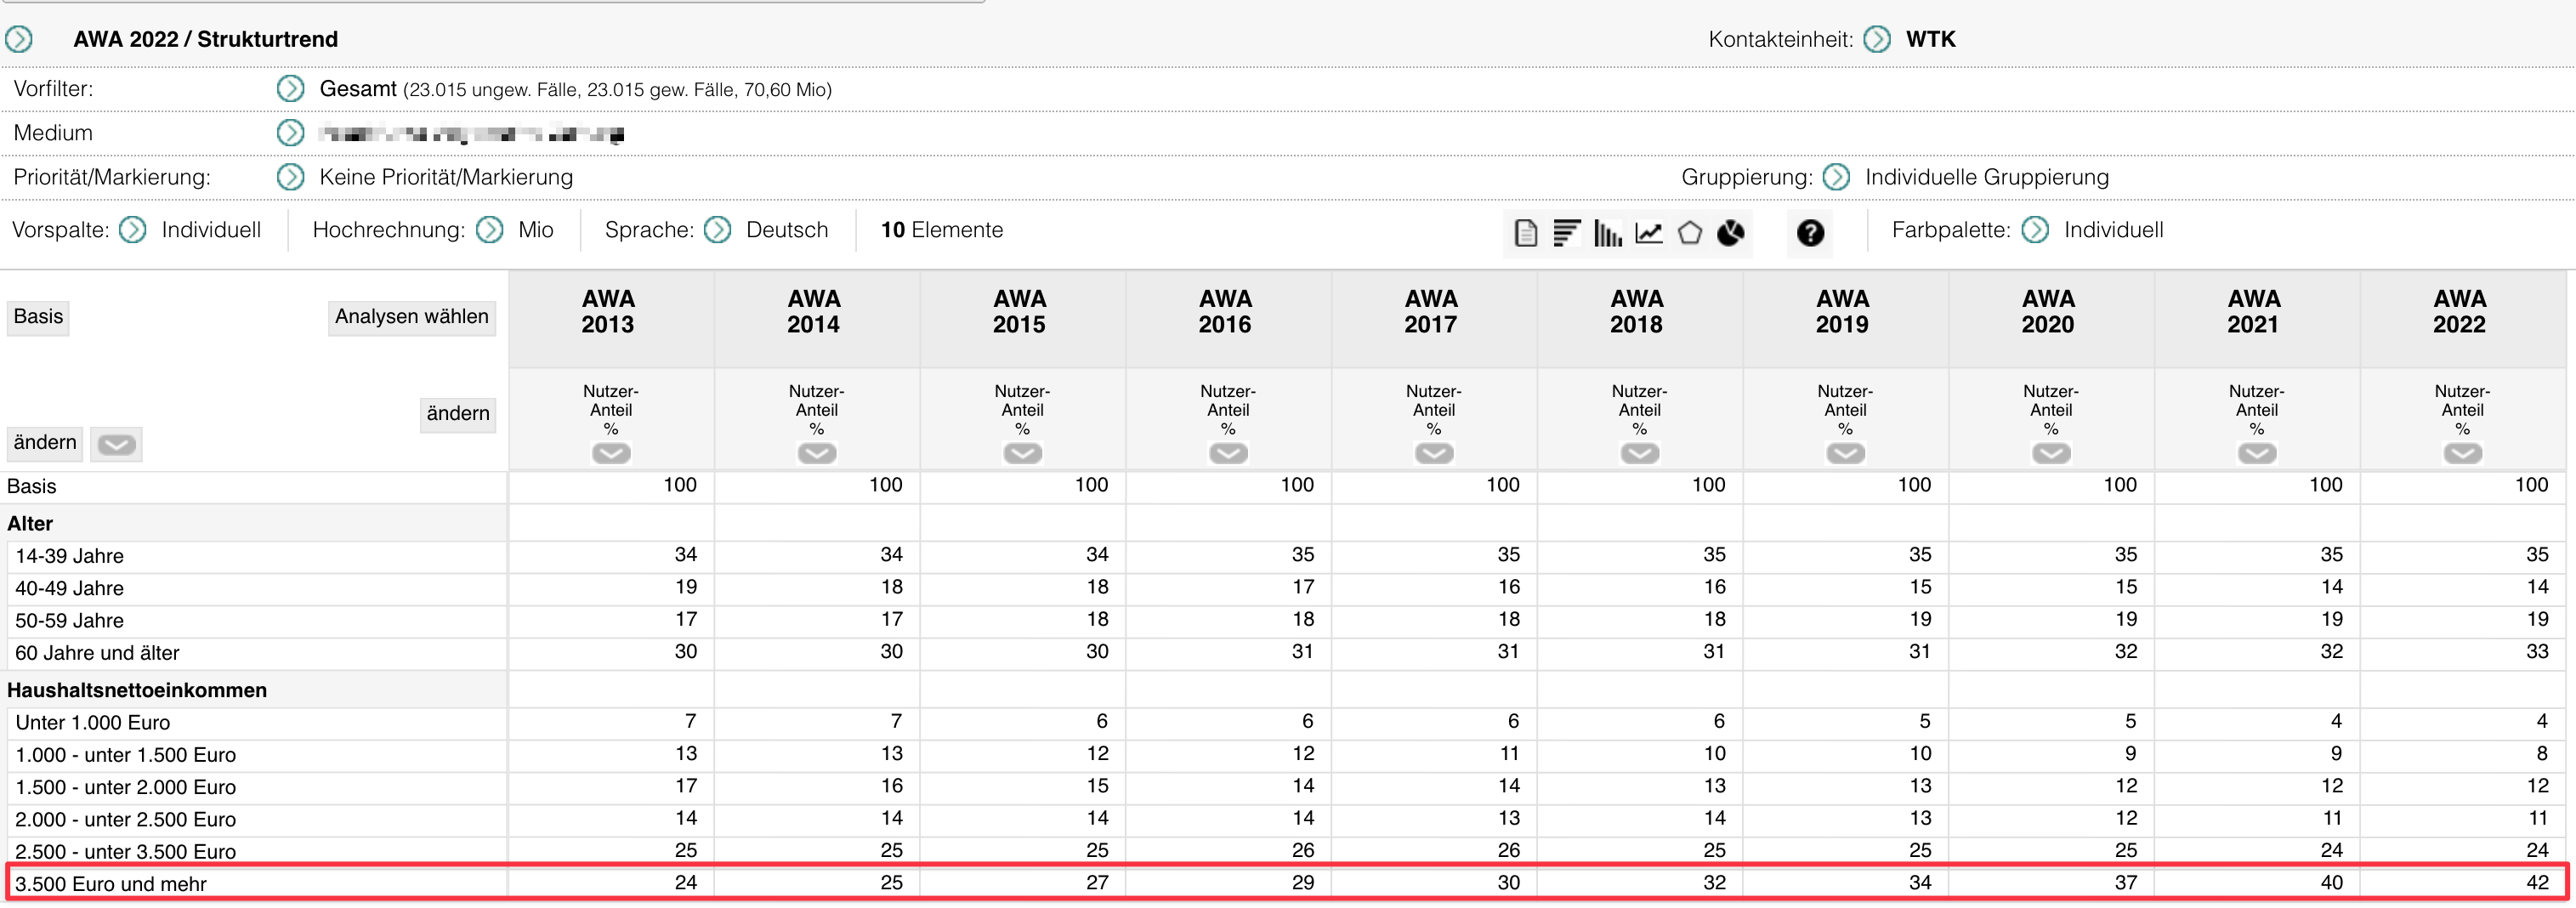Click the Analysen wählen button
The width and height of the screenshot is (2576, 908).
(x=412, y=317)
